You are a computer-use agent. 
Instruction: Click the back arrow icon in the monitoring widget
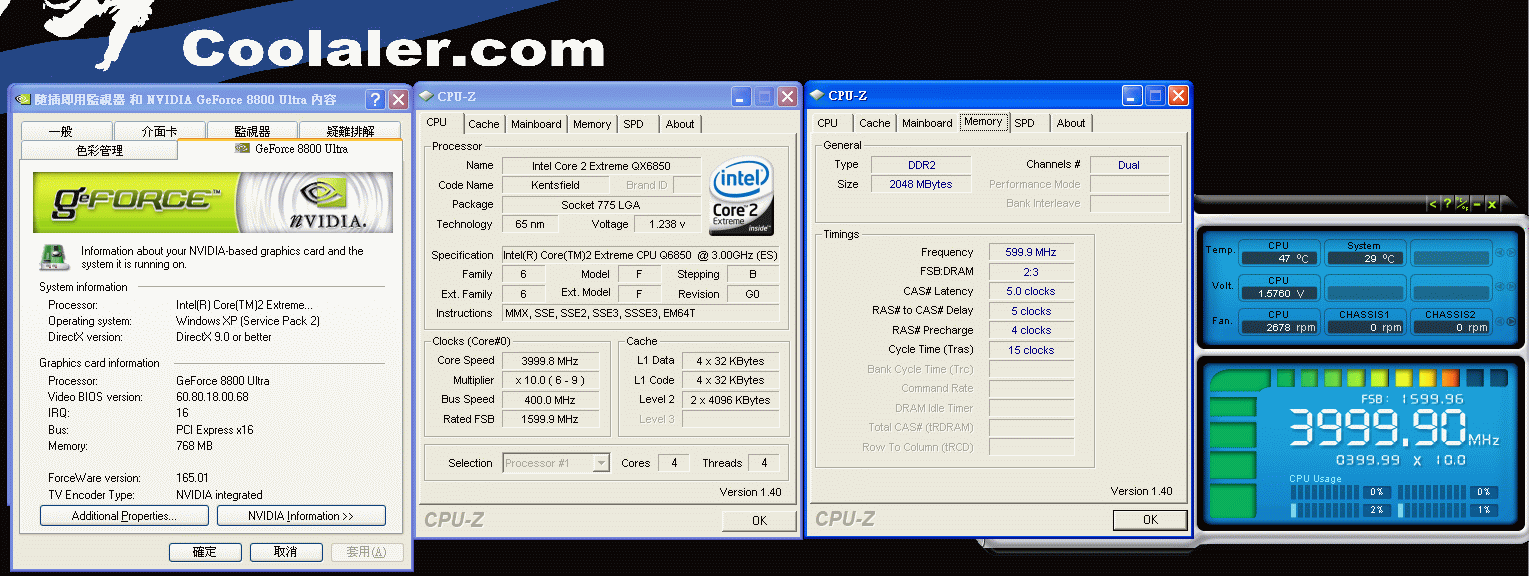[x=1432, y=204]
